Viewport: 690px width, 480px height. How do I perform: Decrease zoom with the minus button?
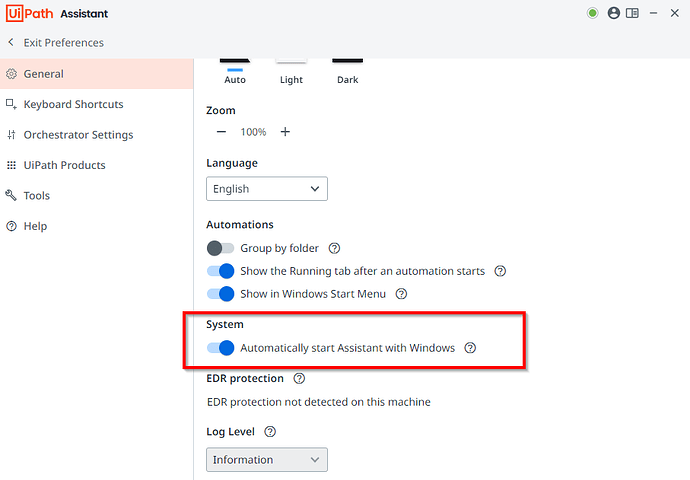coord(221,132)
